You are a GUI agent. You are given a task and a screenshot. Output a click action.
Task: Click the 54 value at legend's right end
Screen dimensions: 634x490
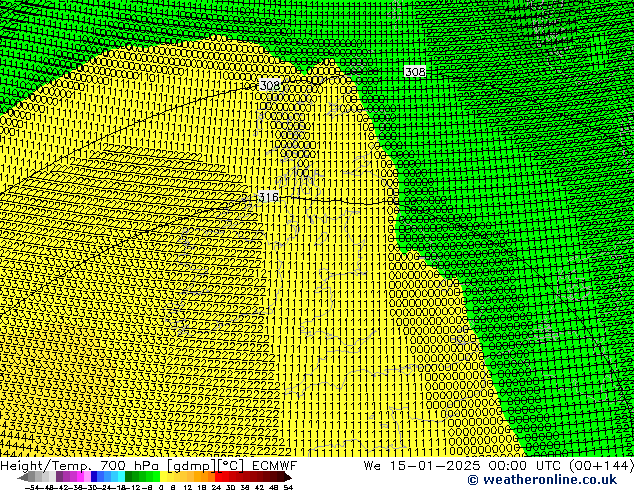(x=288, y=486)
